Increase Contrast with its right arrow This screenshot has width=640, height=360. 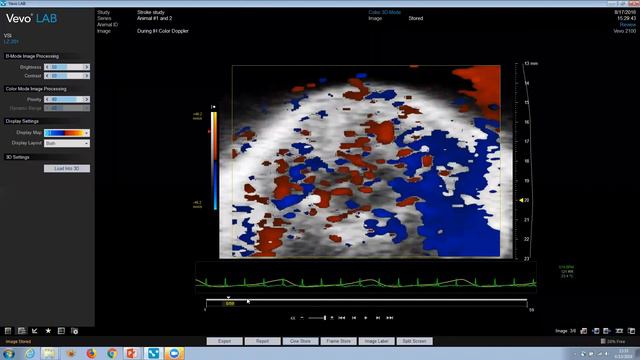coord(87,76)
